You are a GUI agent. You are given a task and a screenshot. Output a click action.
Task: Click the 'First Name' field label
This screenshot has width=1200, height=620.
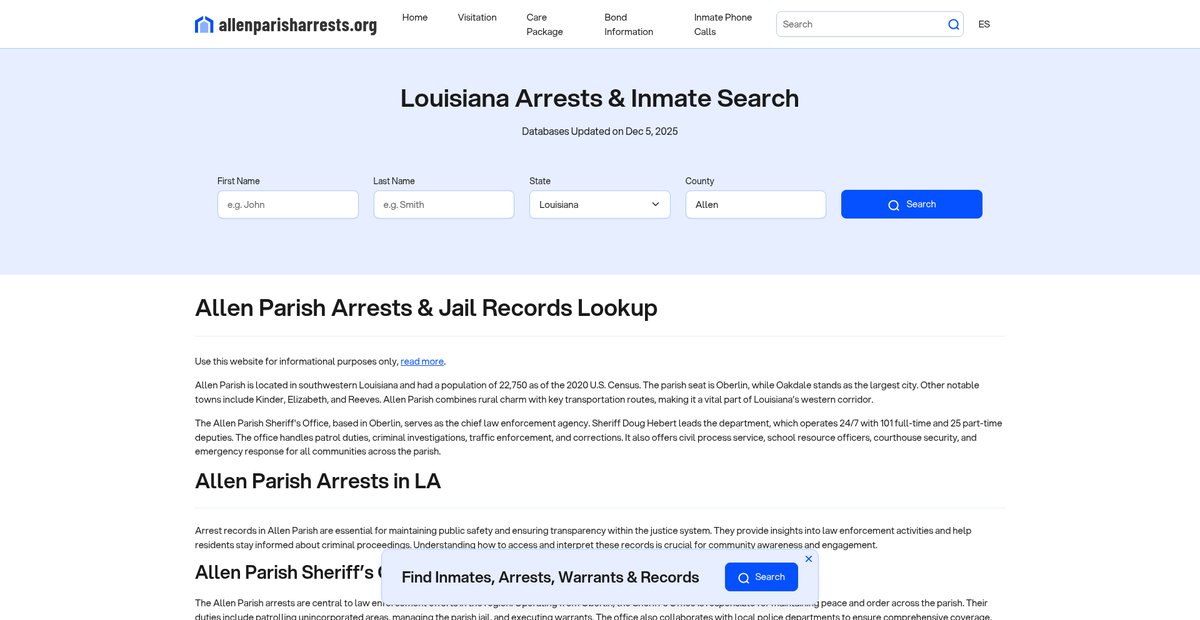(238, 181)
